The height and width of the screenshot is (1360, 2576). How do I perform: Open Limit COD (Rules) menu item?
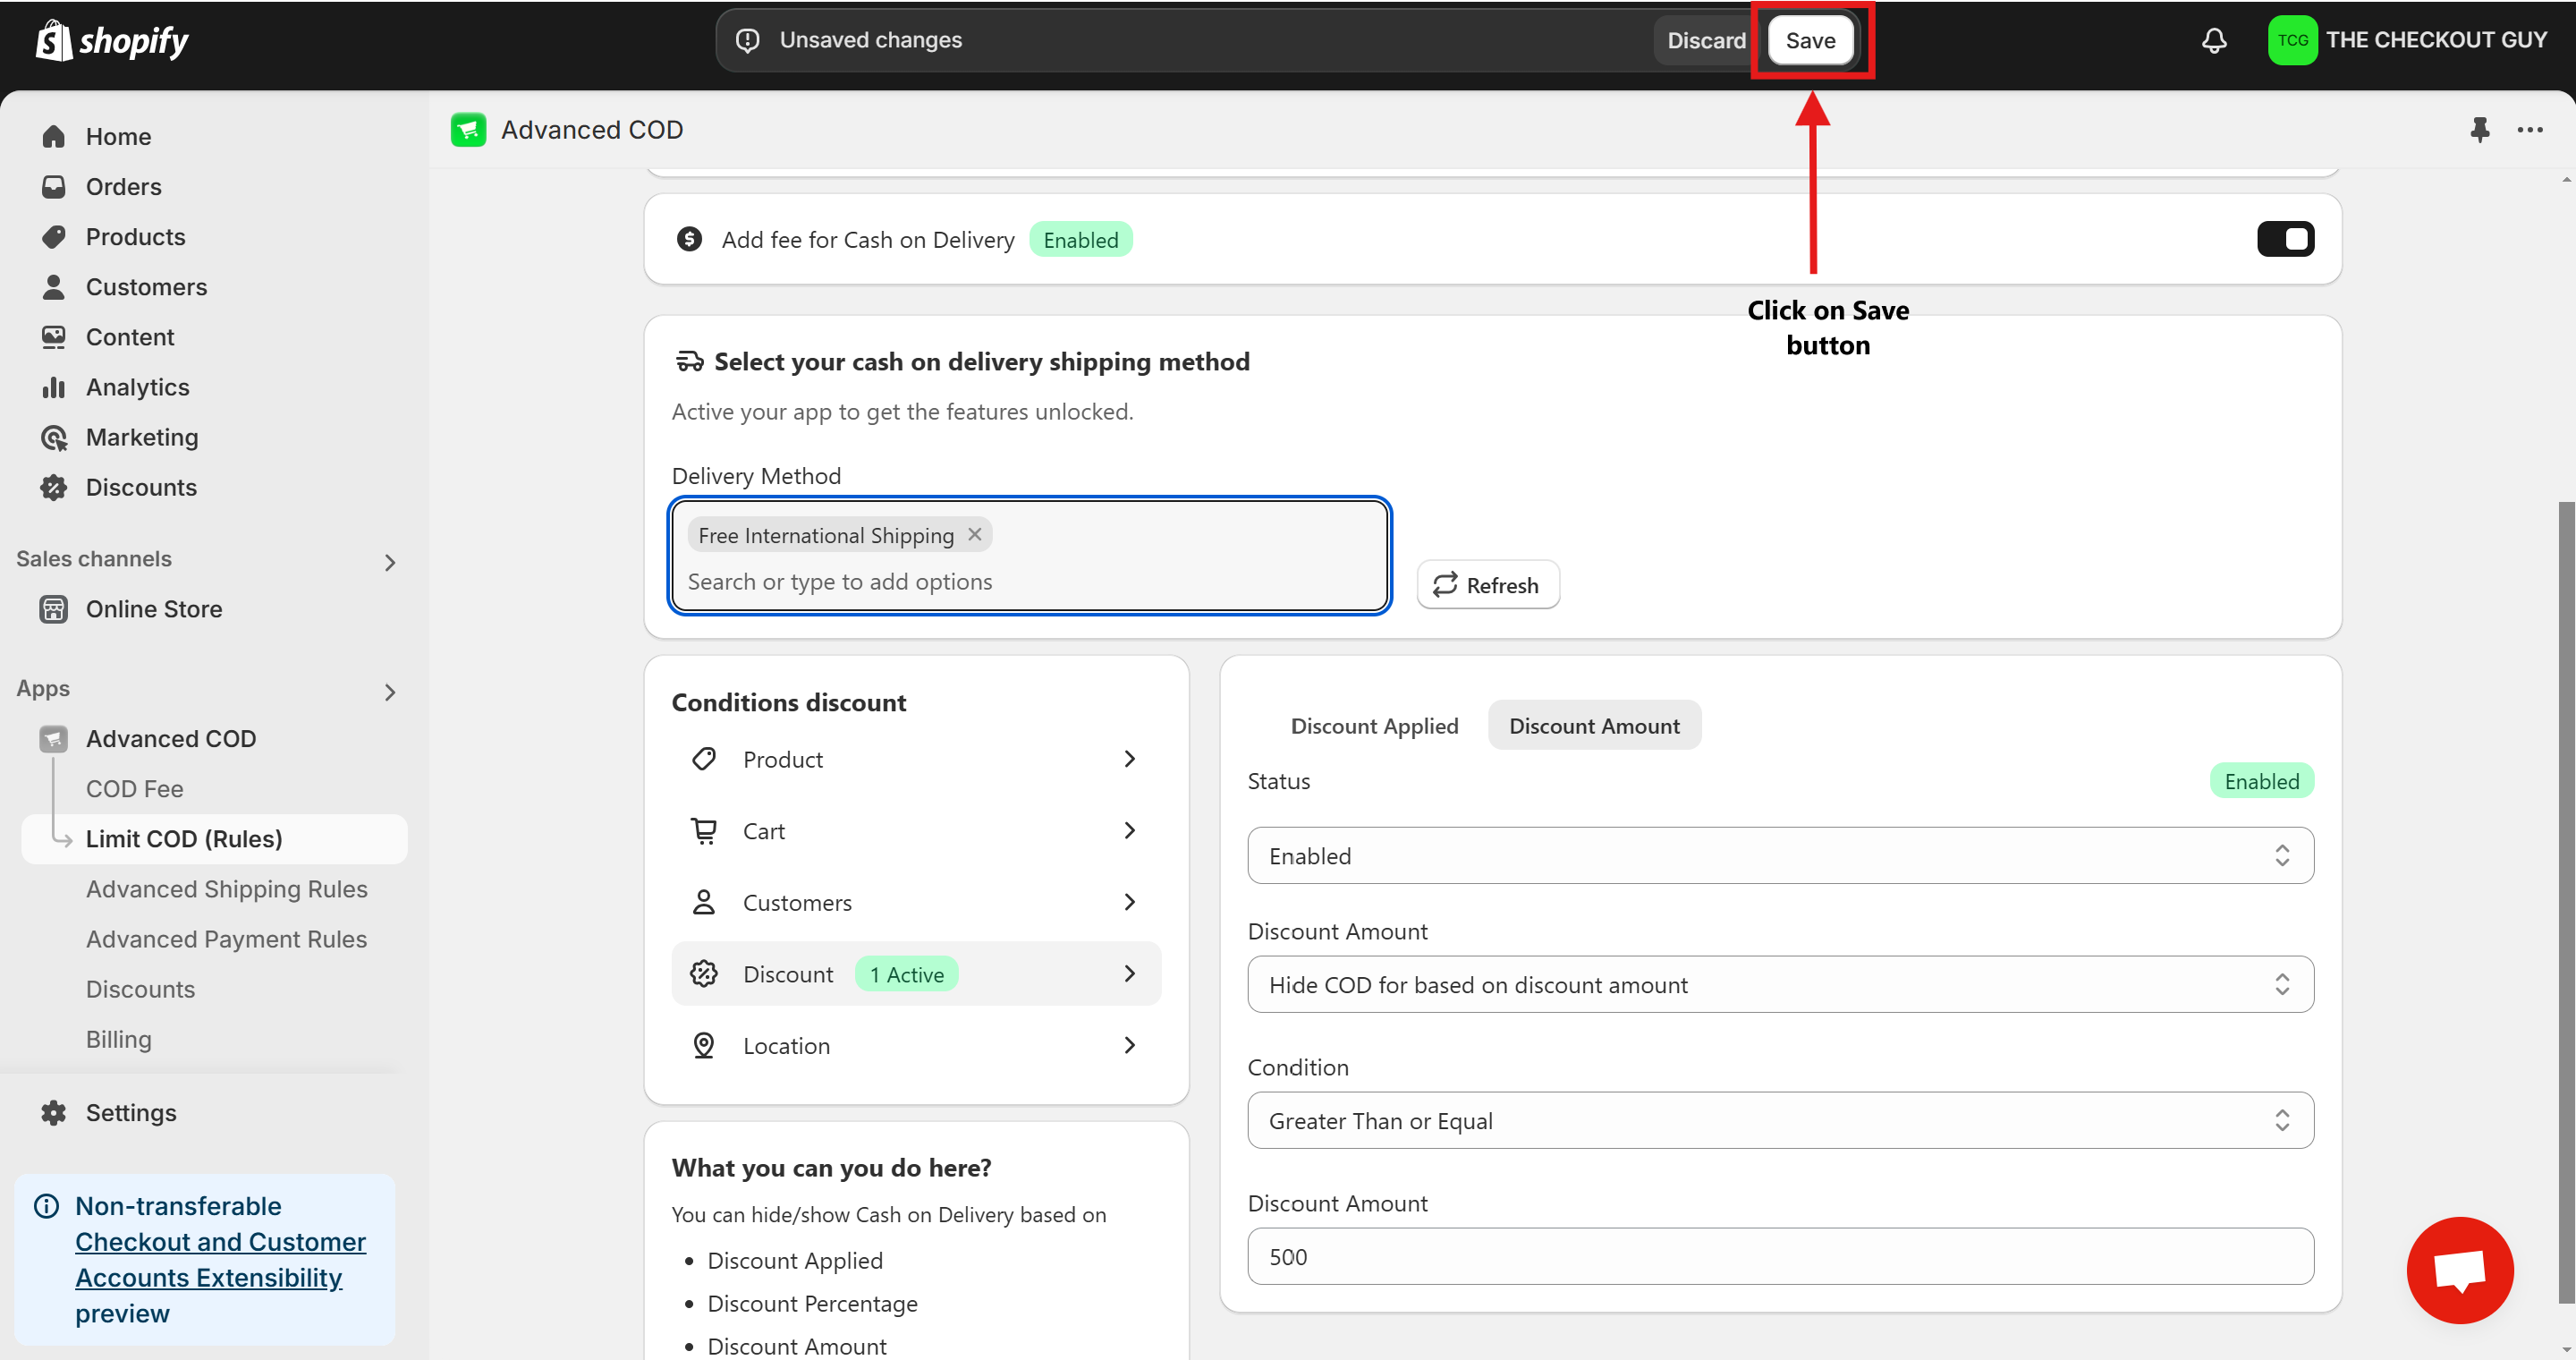coord(214,839)
